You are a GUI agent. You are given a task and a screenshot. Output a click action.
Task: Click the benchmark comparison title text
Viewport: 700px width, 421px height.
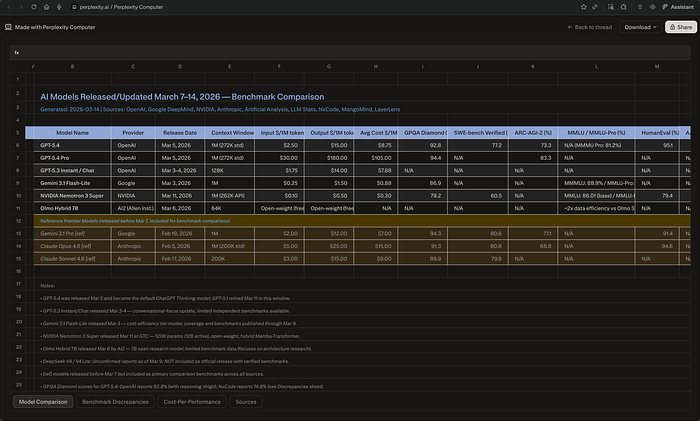[x=182, y=97]
